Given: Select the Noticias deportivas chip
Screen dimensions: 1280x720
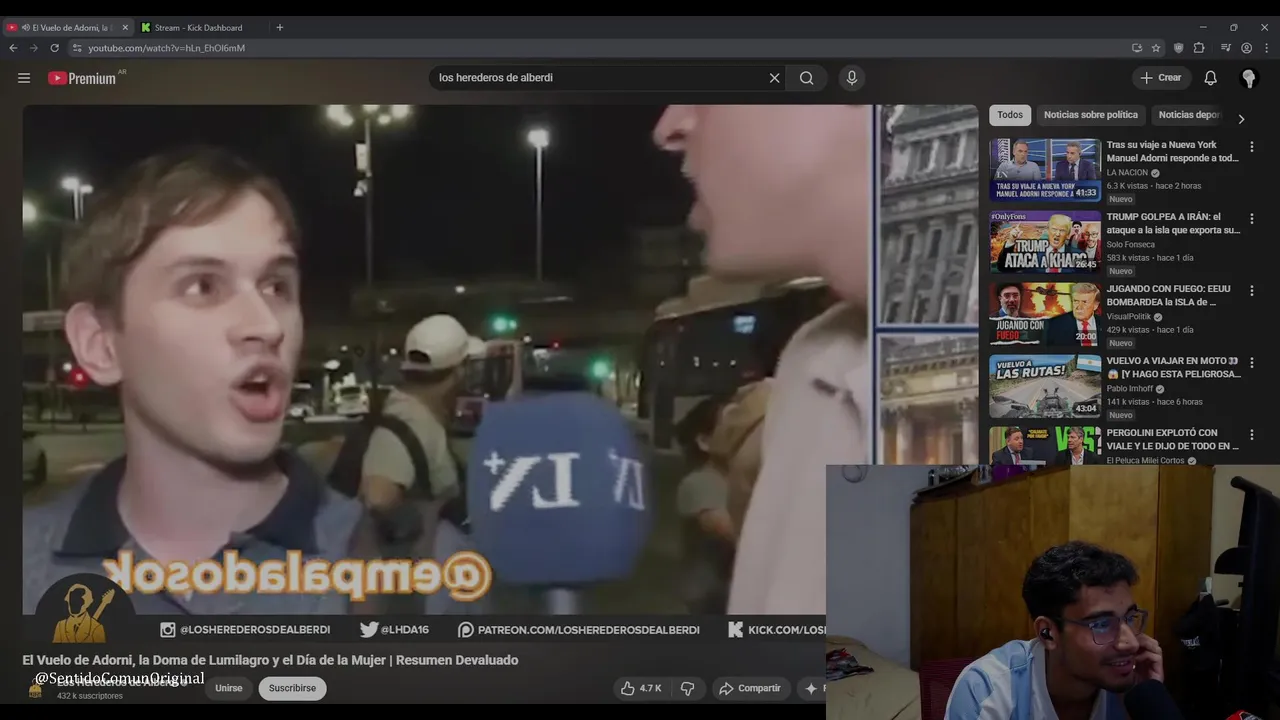Looking at the screenshot, I should pyautogui.click(x=1190, y=115).
